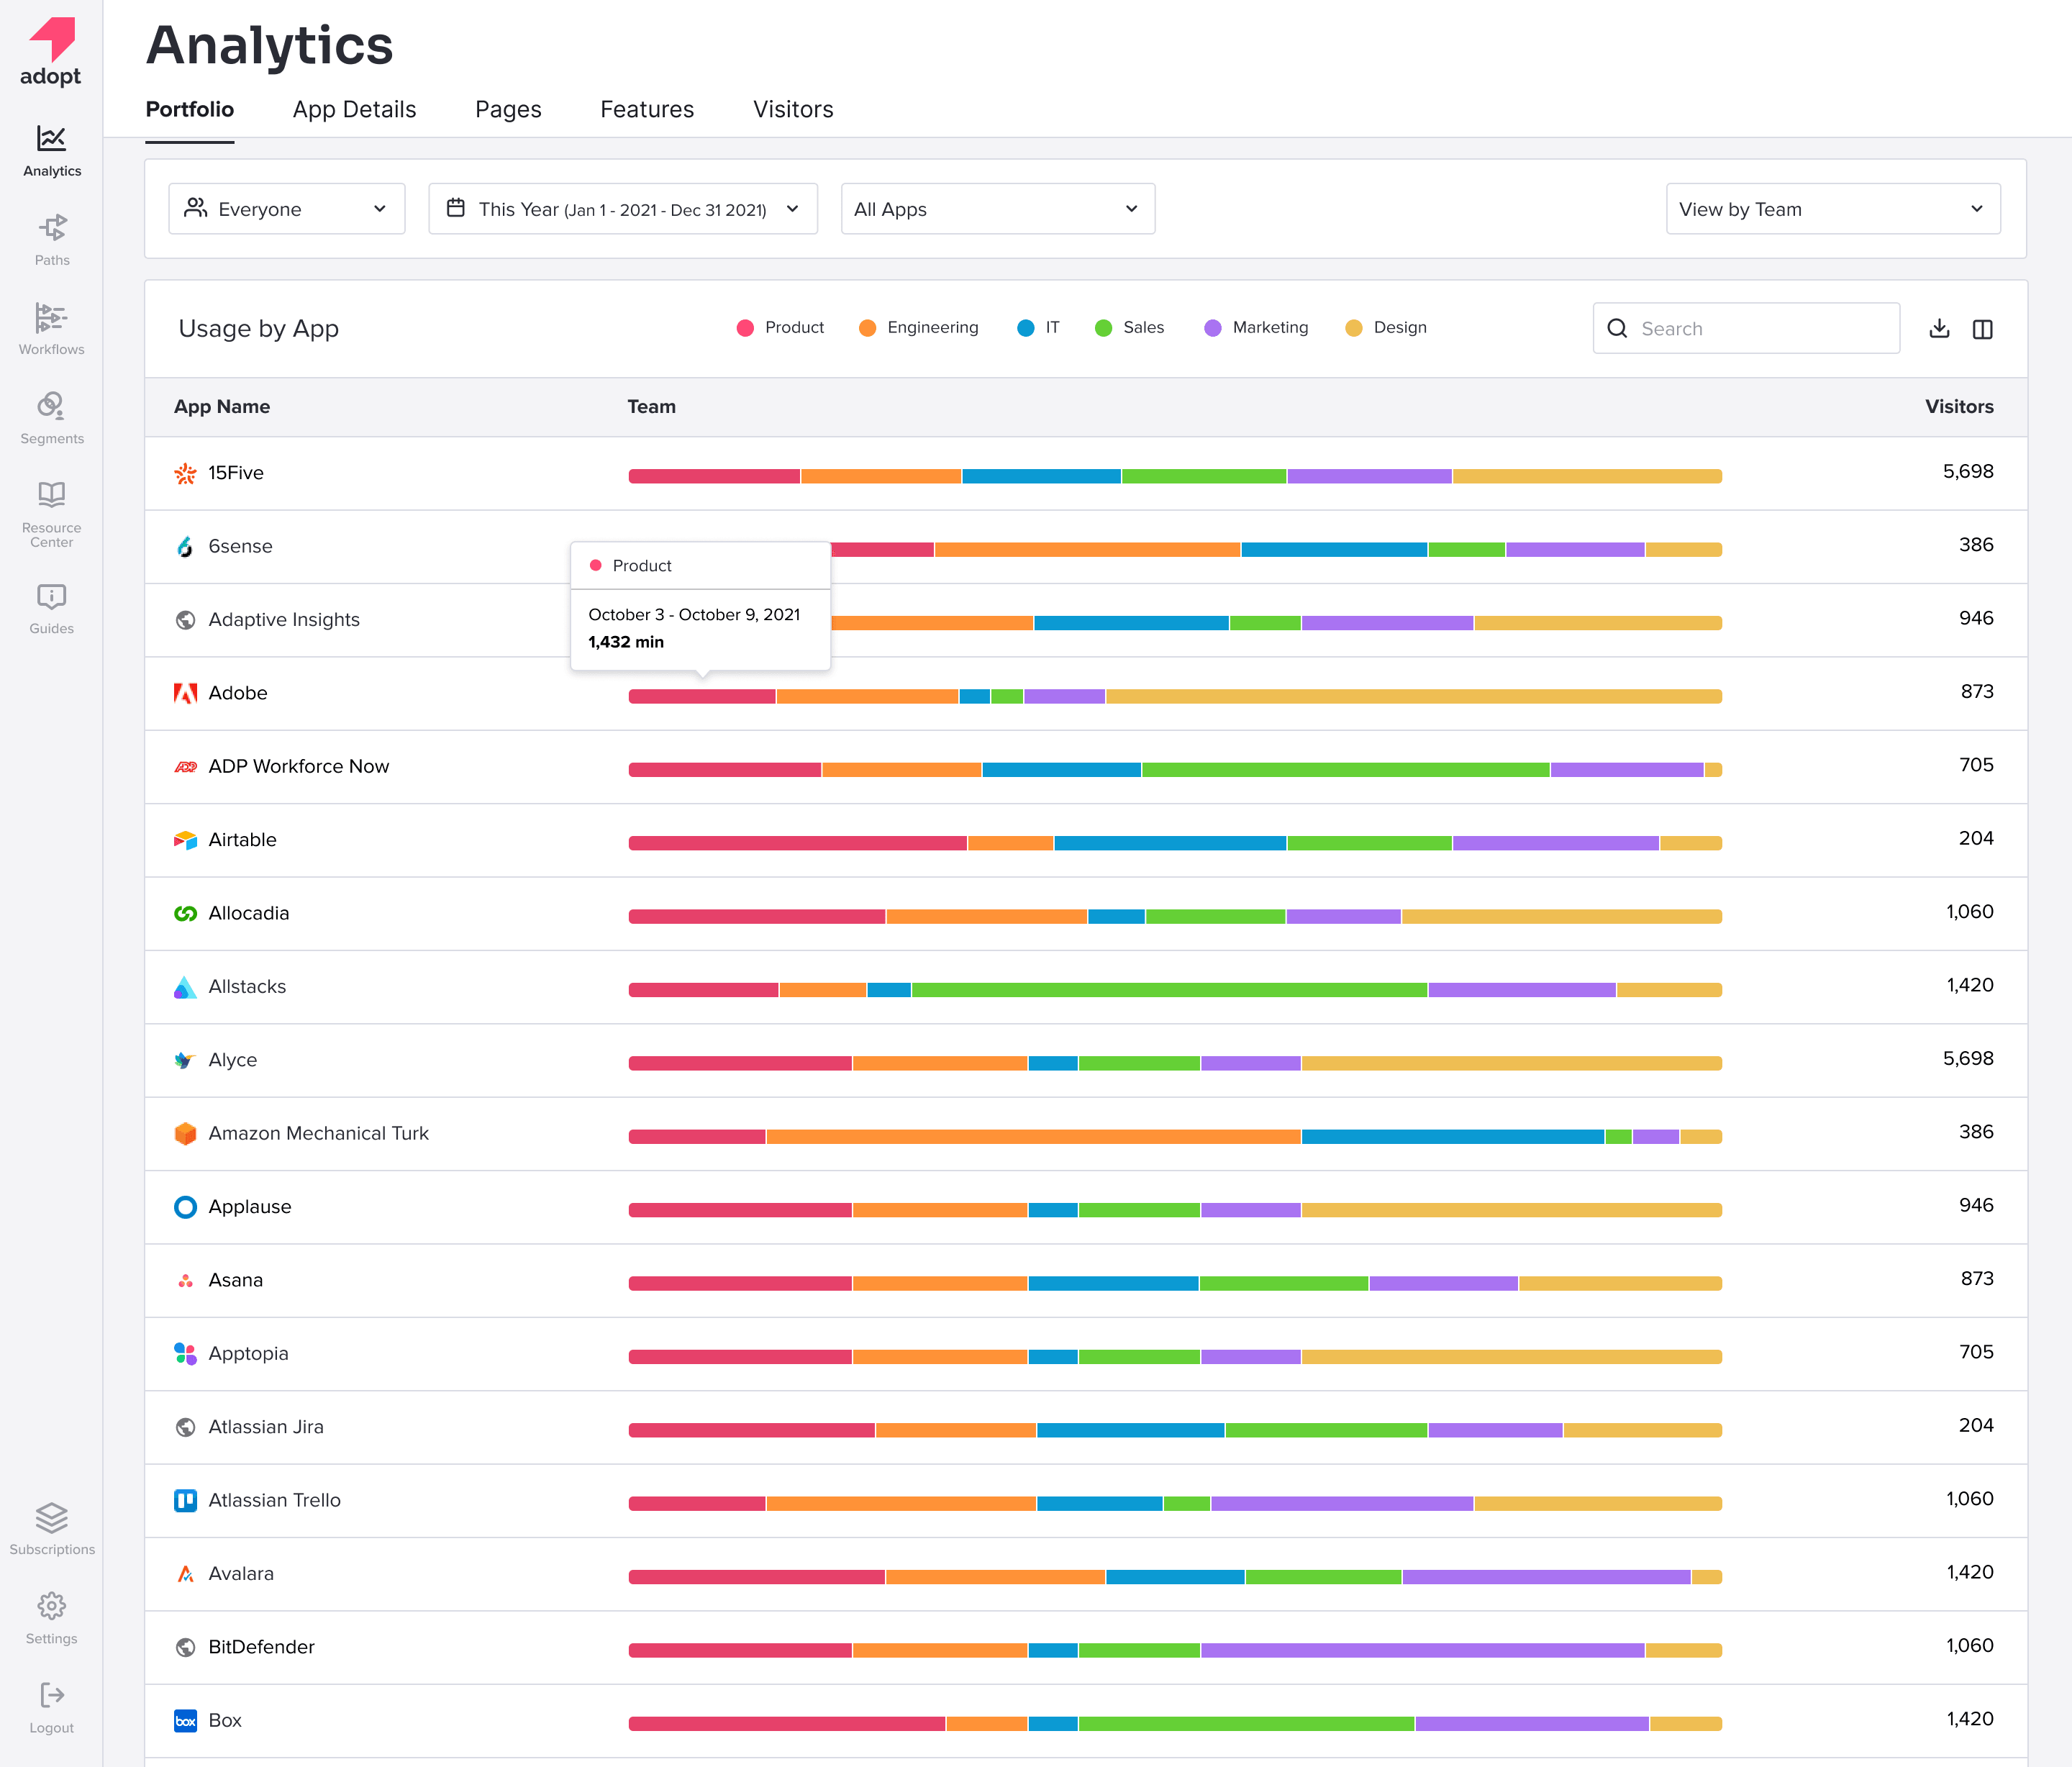The height and width of the screenshot is (1767, 2072).
Task: Toggle Design team in the legend
Action: click(1386, 327)
